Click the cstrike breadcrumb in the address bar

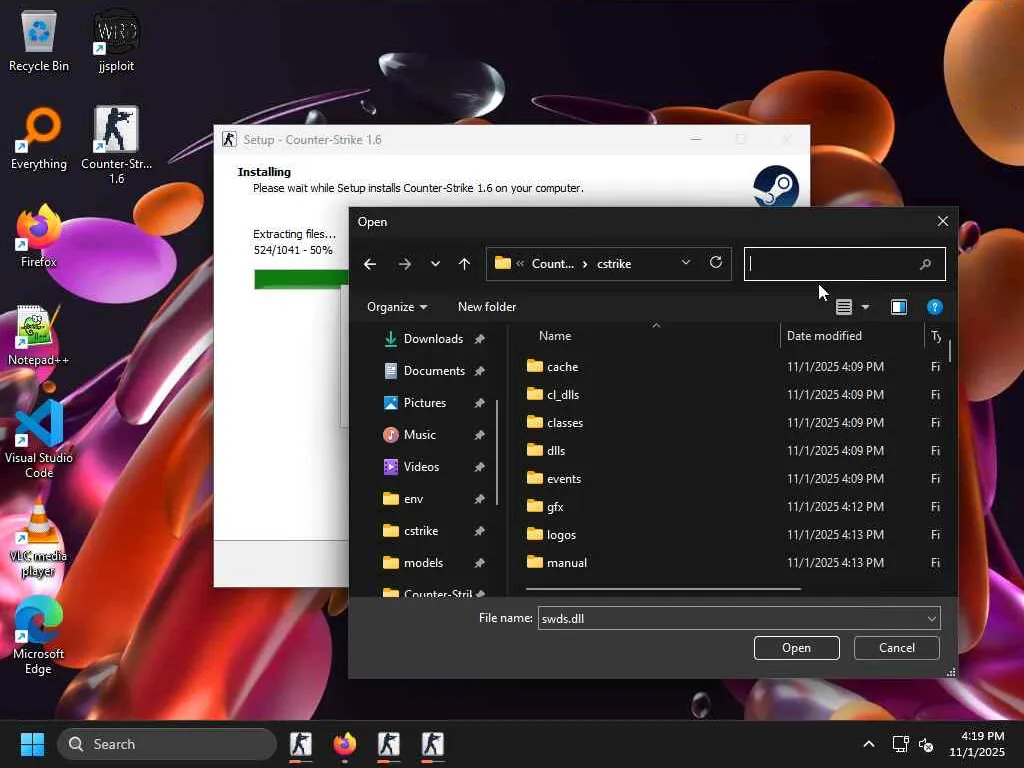pos(614,264)
